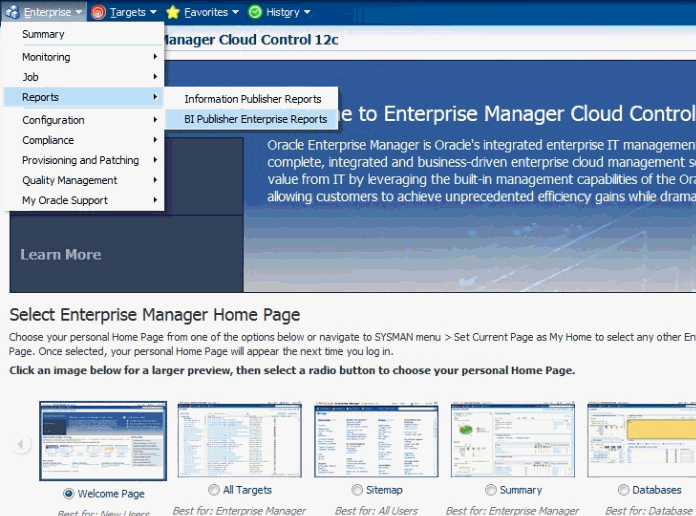Click the Favorites star icon
Viewport: 696px width, 516px height.
[173, 12]
